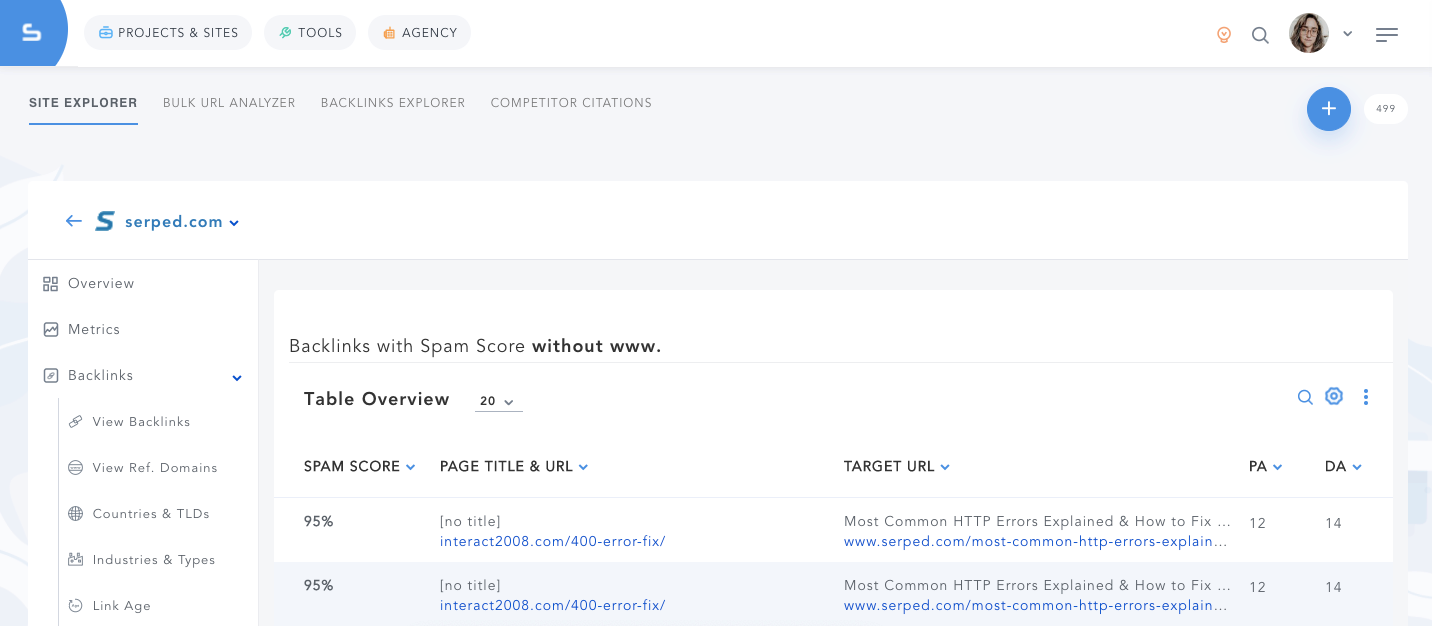Click the Metrics chart icon
Screen dimensions: 1432x626
(51, 330)
